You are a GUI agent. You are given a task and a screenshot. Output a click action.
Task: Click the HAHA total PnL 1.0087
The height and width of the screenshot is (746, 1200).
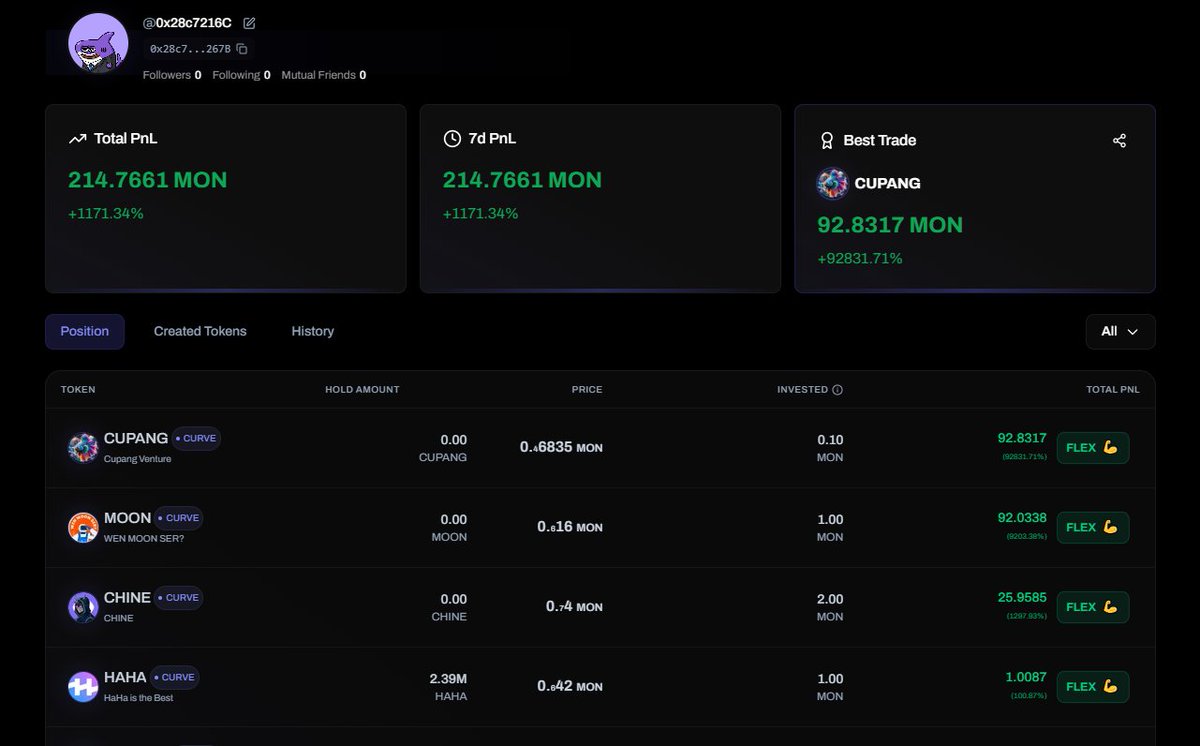point(1026,677)
